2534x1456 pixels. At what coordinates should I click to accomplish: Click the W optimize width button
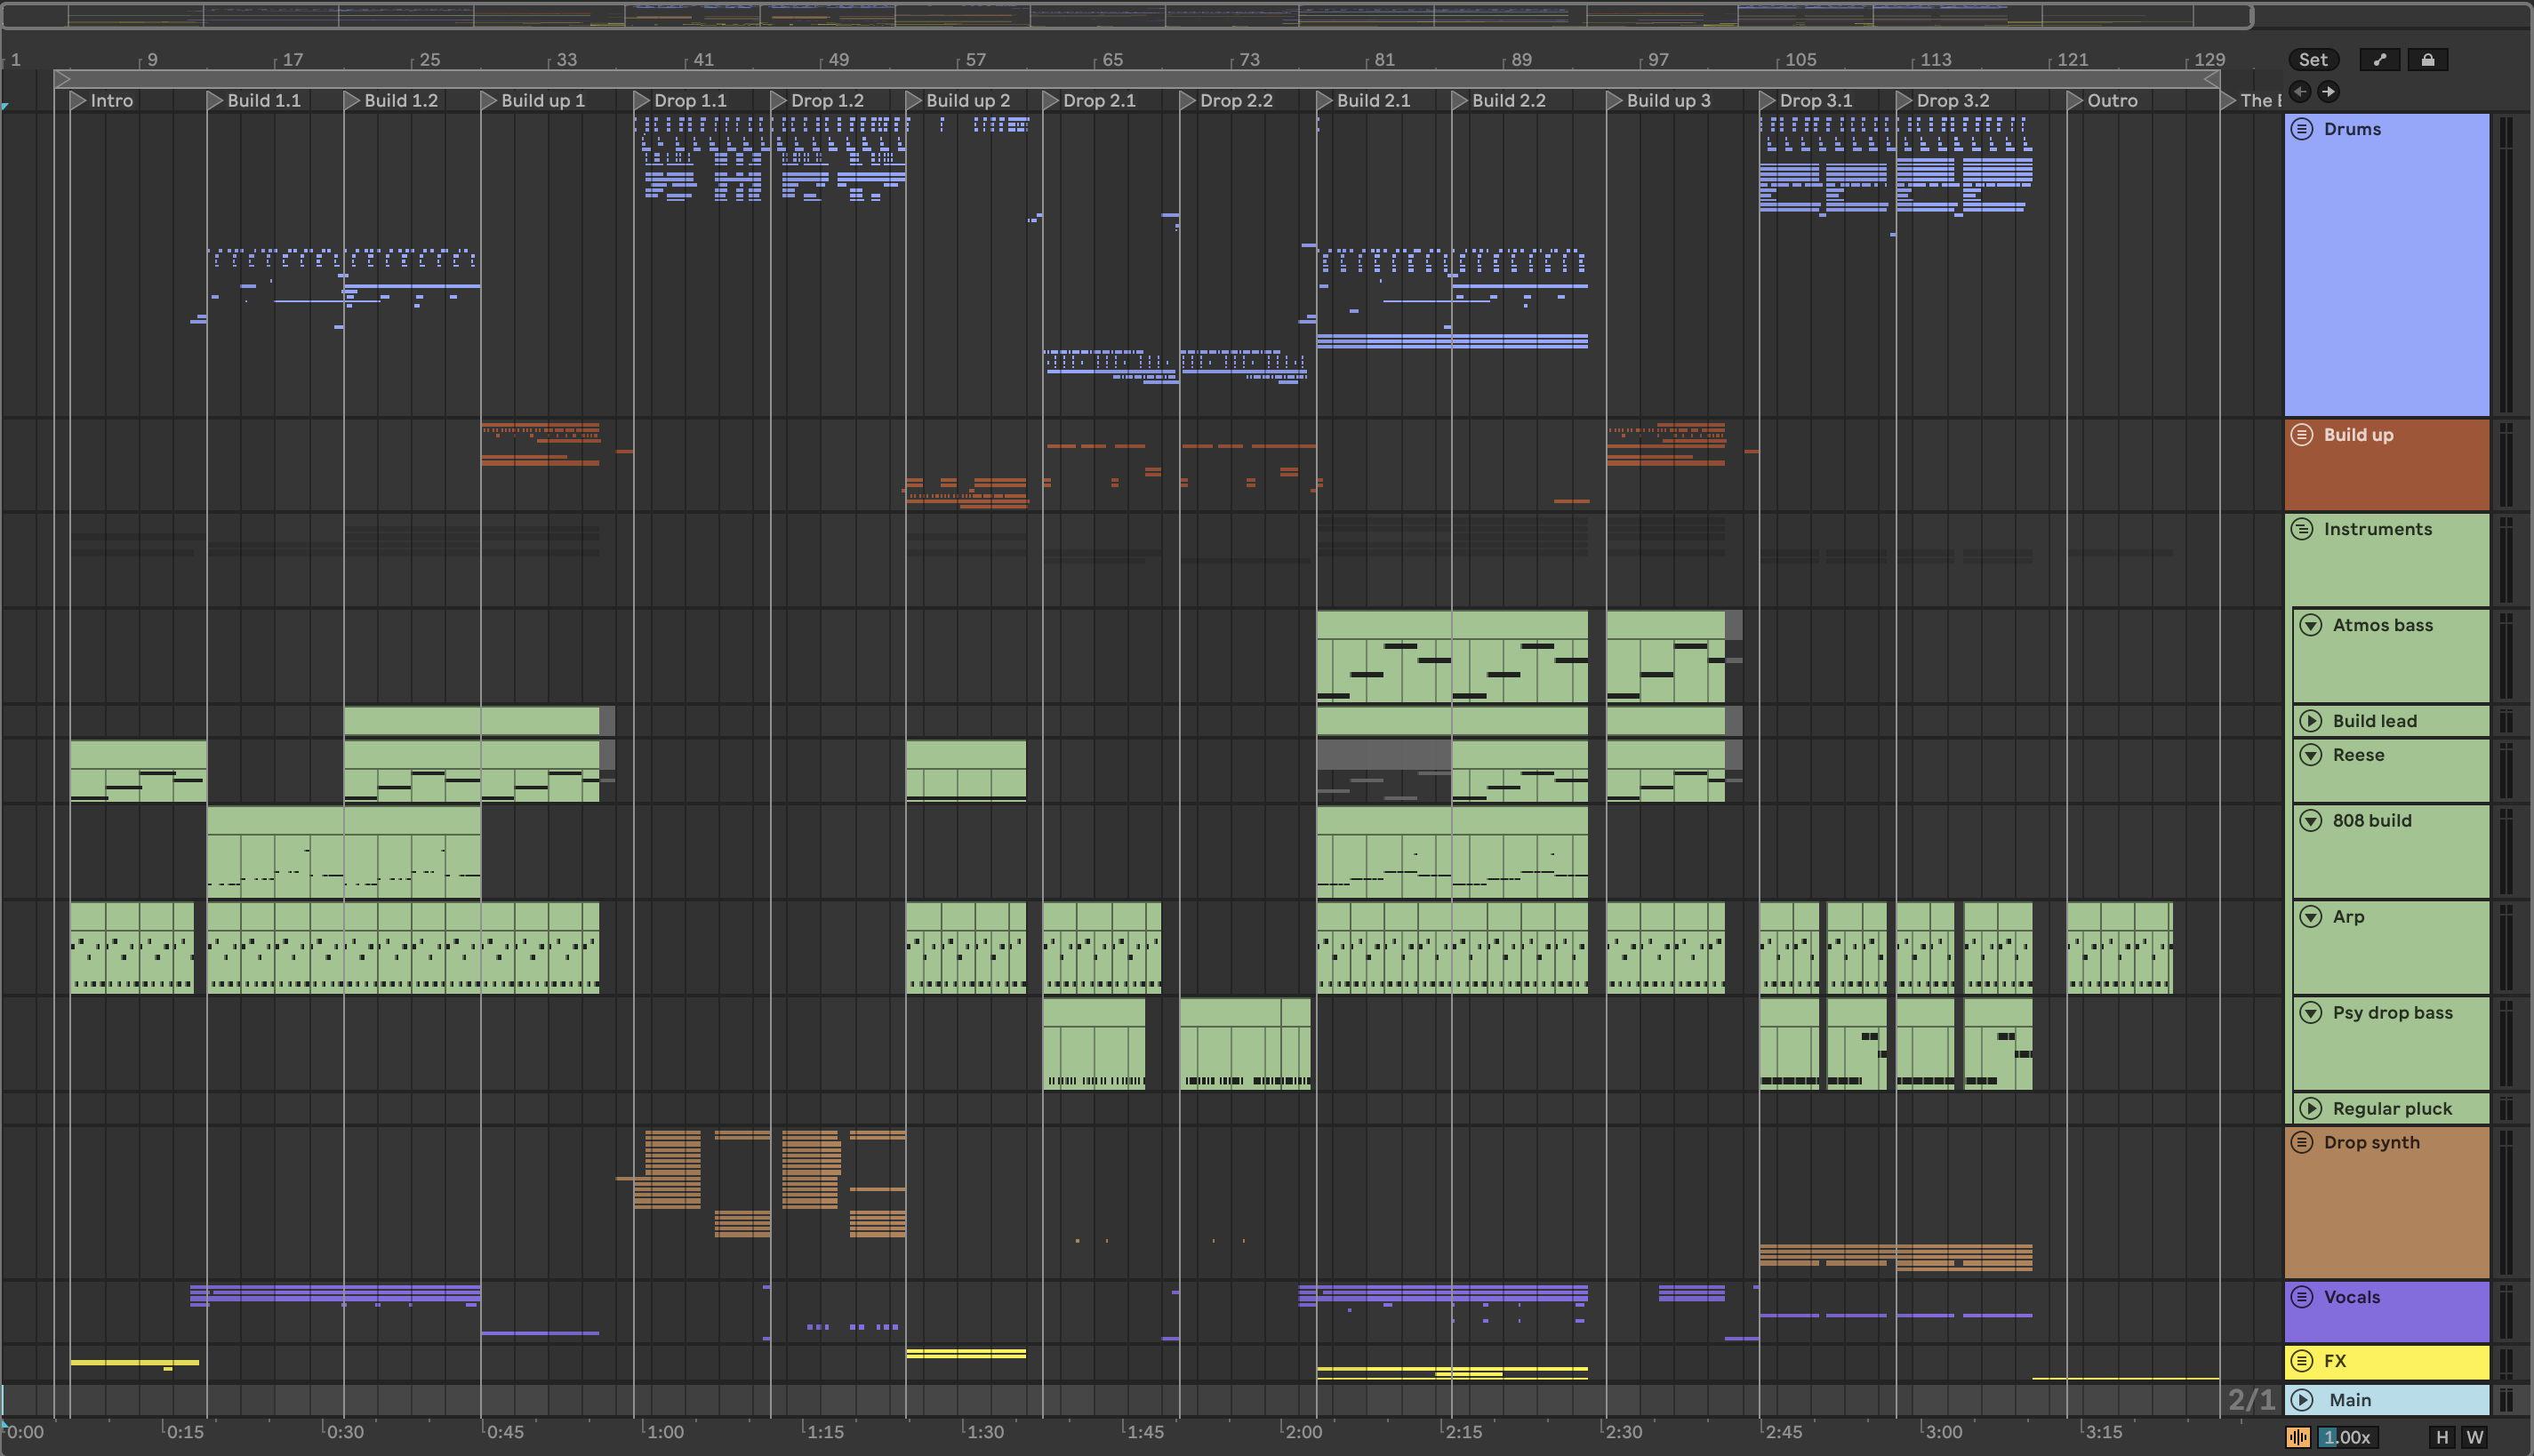point(2474,1437)
